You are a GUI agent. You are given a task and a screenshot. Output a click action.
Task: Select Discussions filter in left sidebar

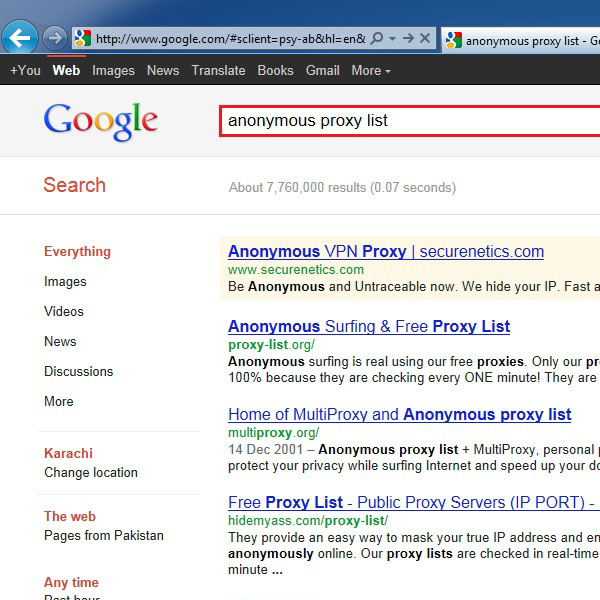79,371
